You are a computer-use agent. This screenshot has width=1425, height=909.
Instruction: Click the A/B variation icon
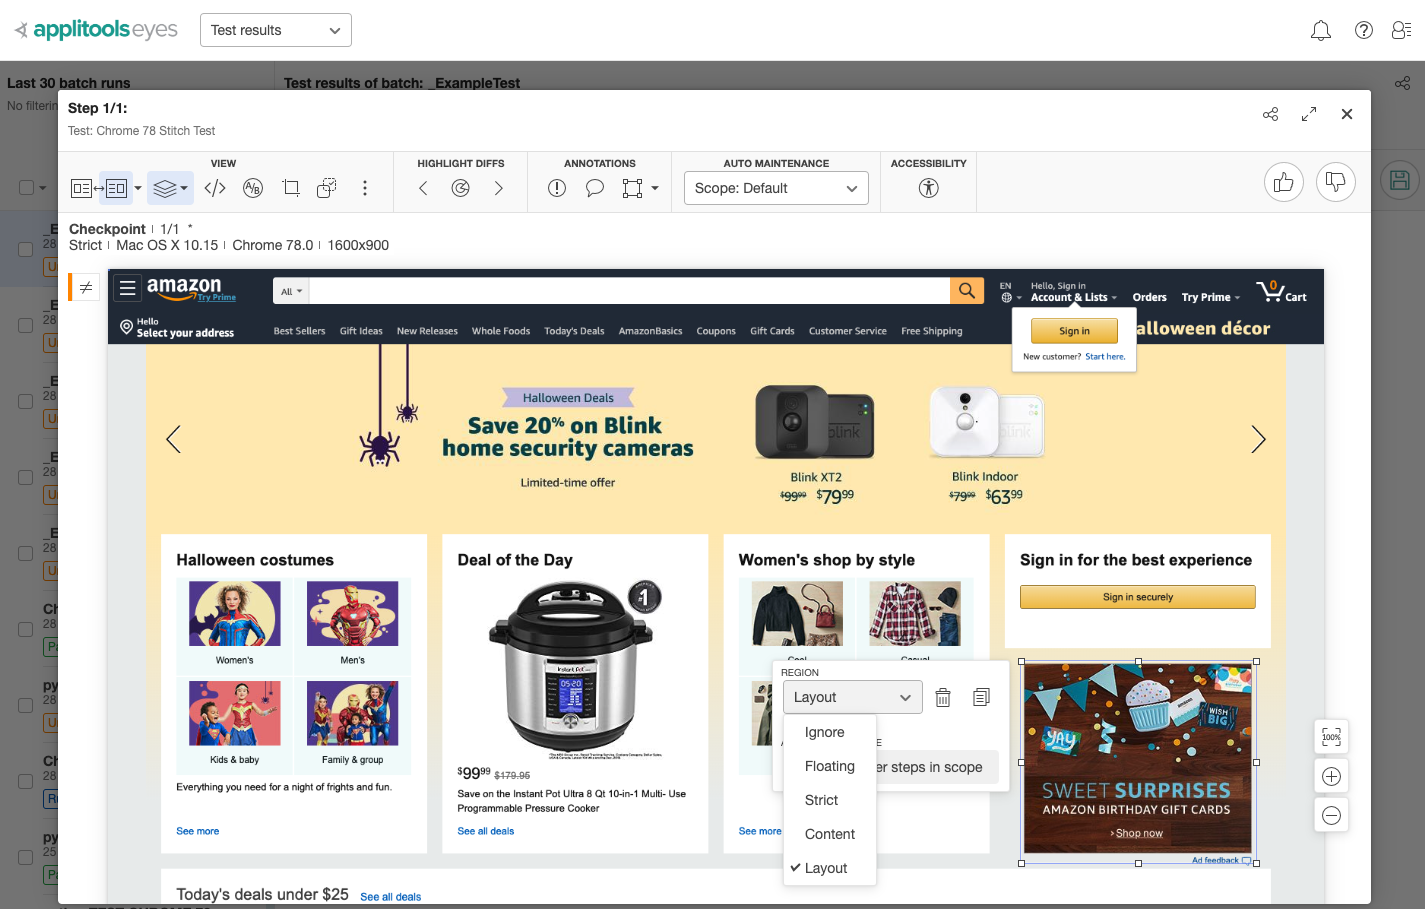click(253, 188)
